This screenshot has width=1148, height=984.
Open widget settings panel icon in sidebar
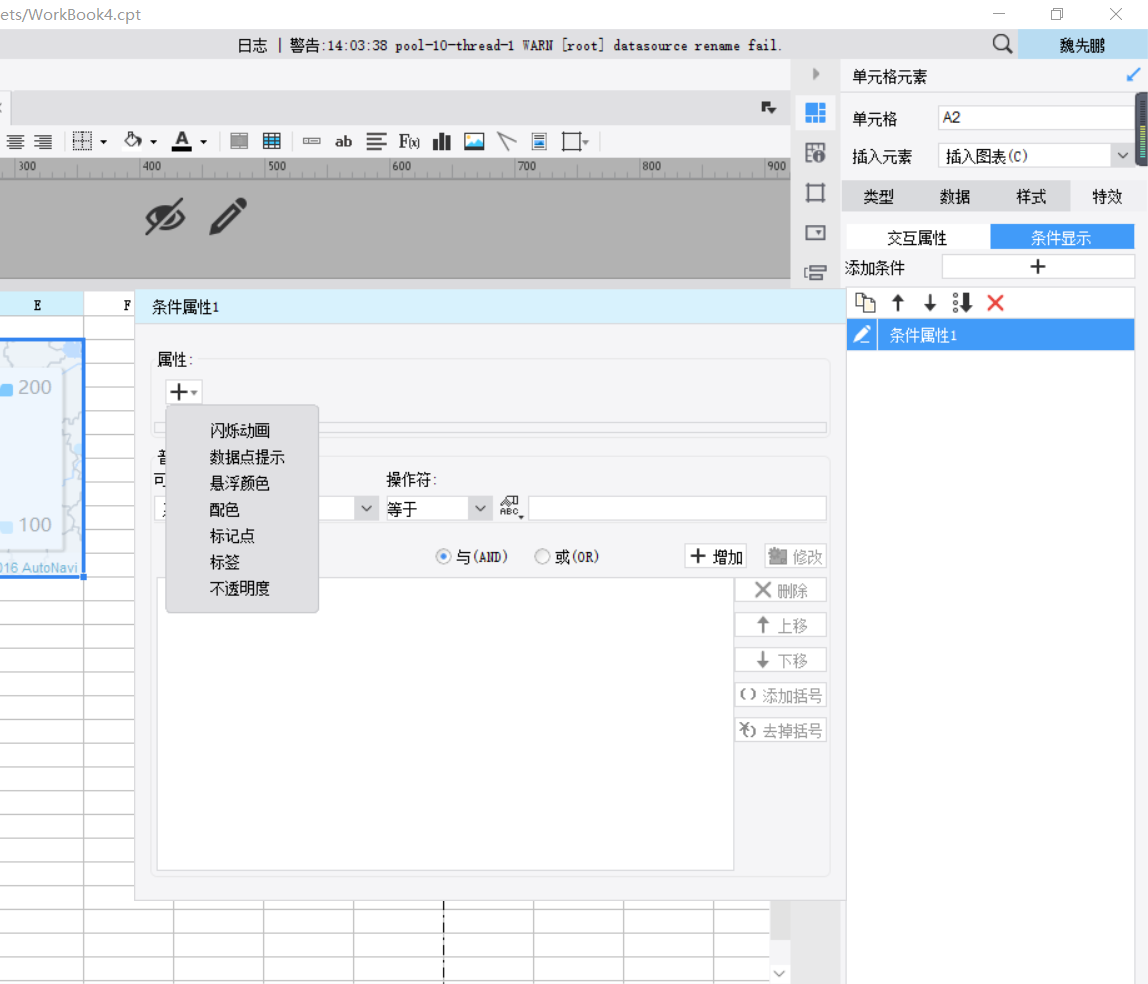tap(815, 233)
